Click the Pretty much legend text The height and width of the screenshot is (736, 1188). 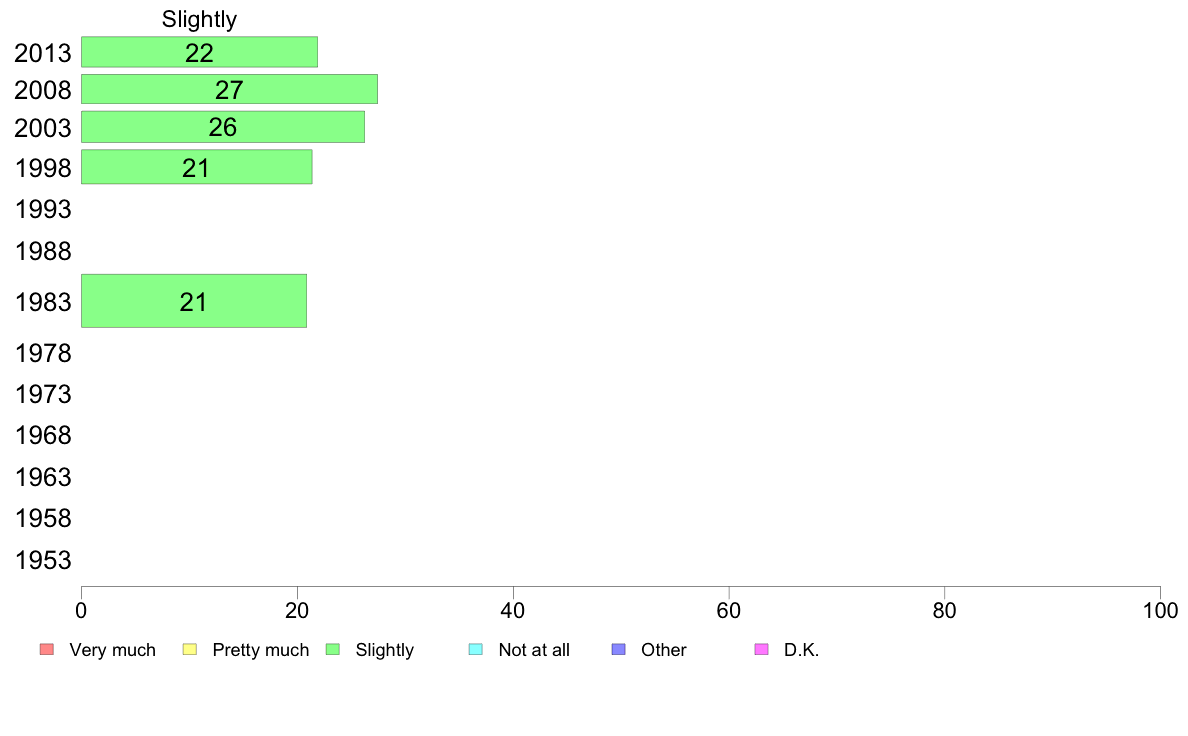click(261, 650)
